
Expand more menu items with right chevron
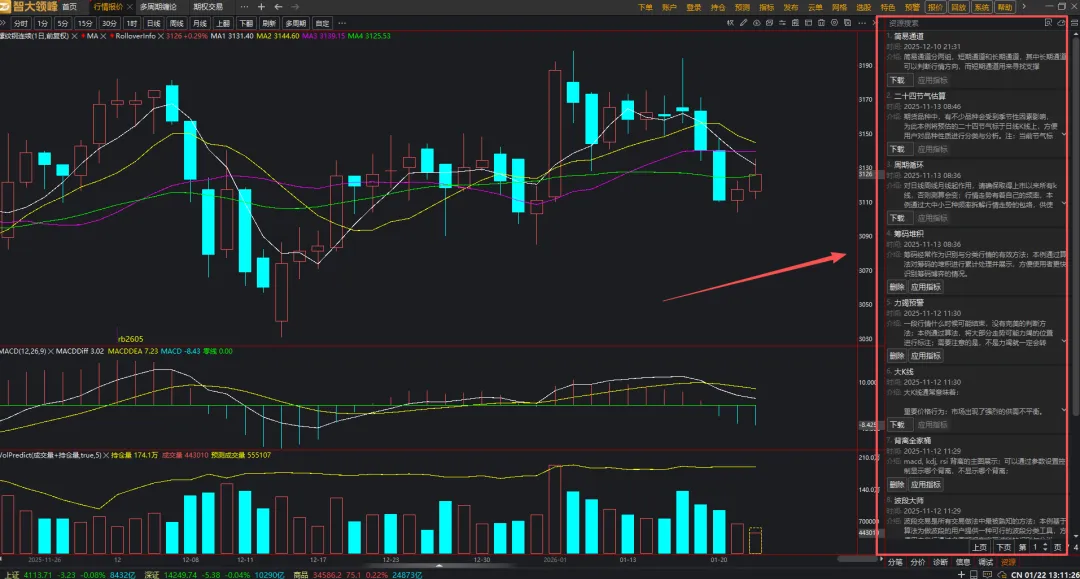(x=1024, y=7)
